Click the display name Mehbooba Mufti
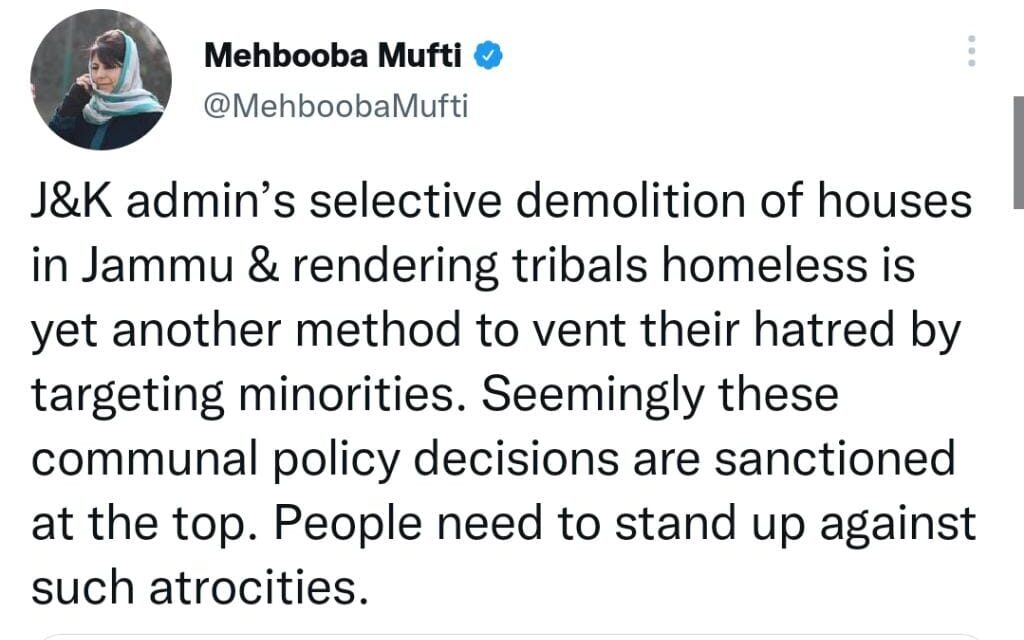Image resolution: width=1024 pixels, height=640 pixels. [333, 57]
